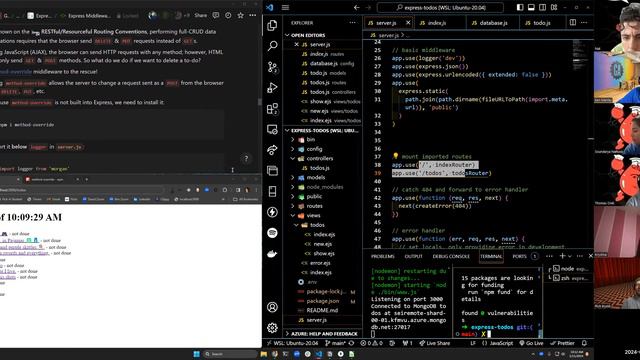Click the Live Share status bar button

click(436, 343)
